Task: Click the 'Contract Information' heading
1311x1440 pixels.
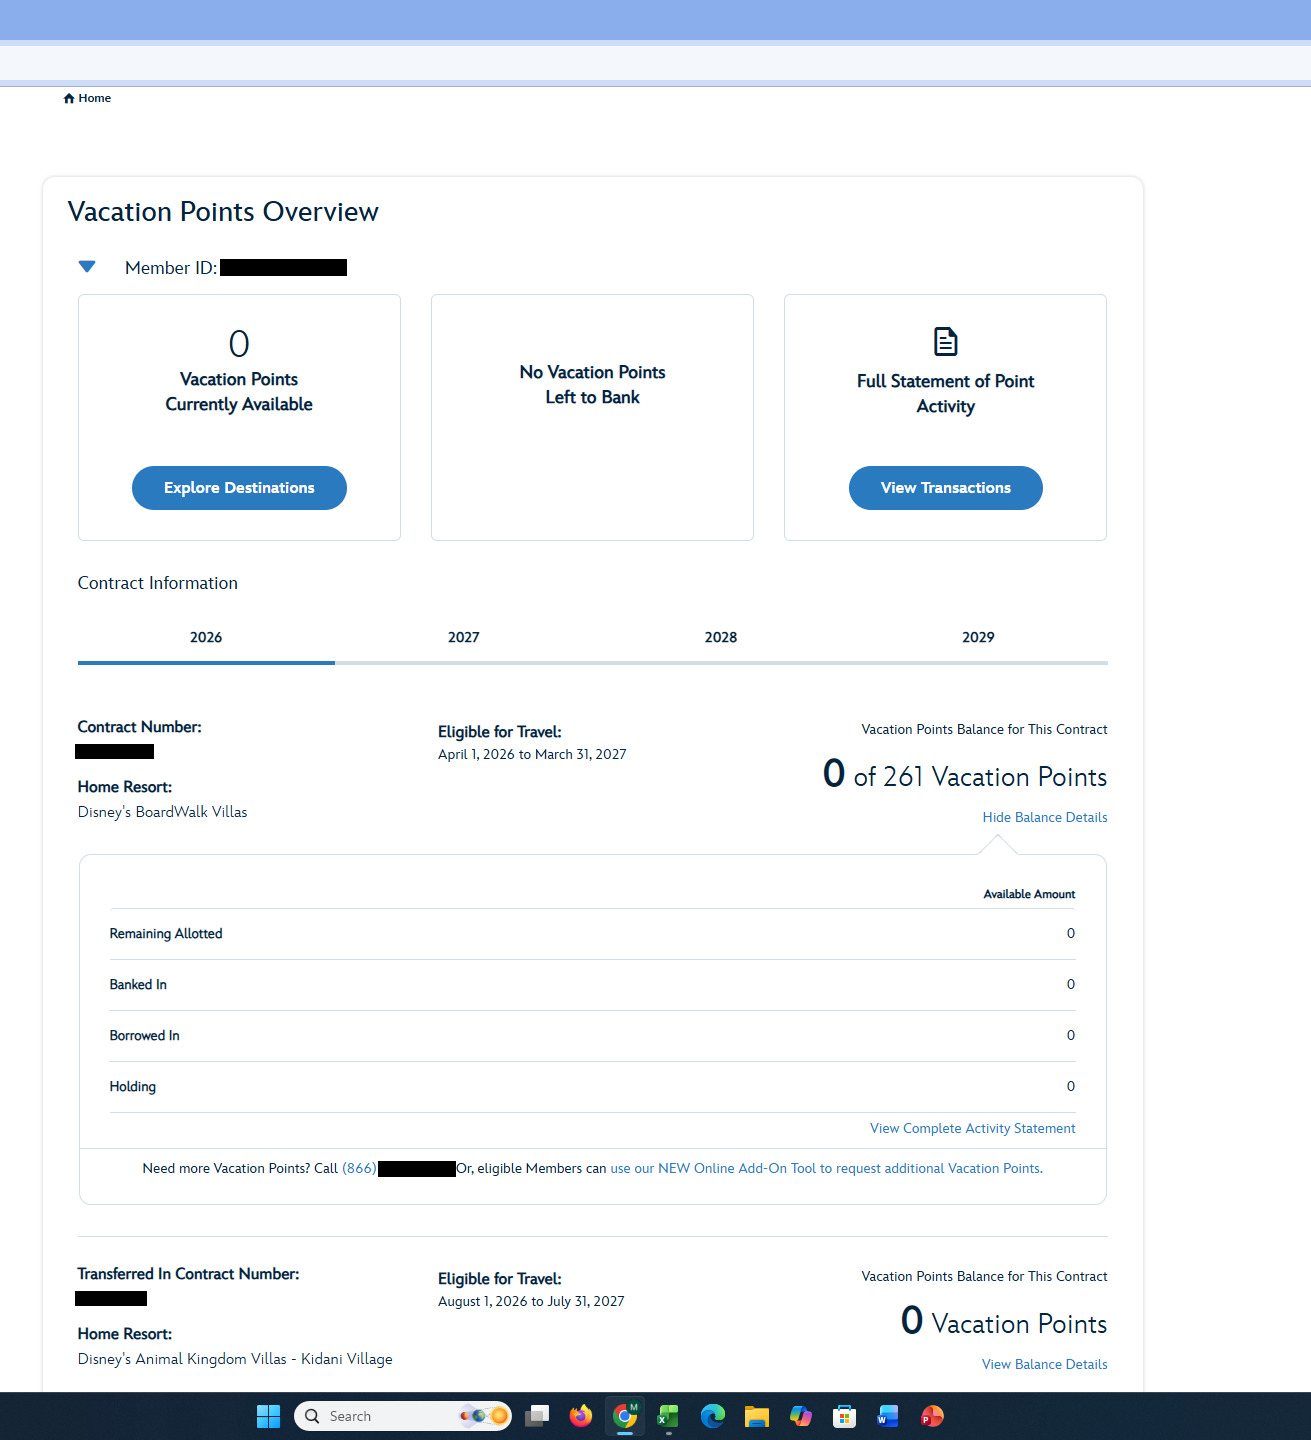Action: (x=158, y=583)
